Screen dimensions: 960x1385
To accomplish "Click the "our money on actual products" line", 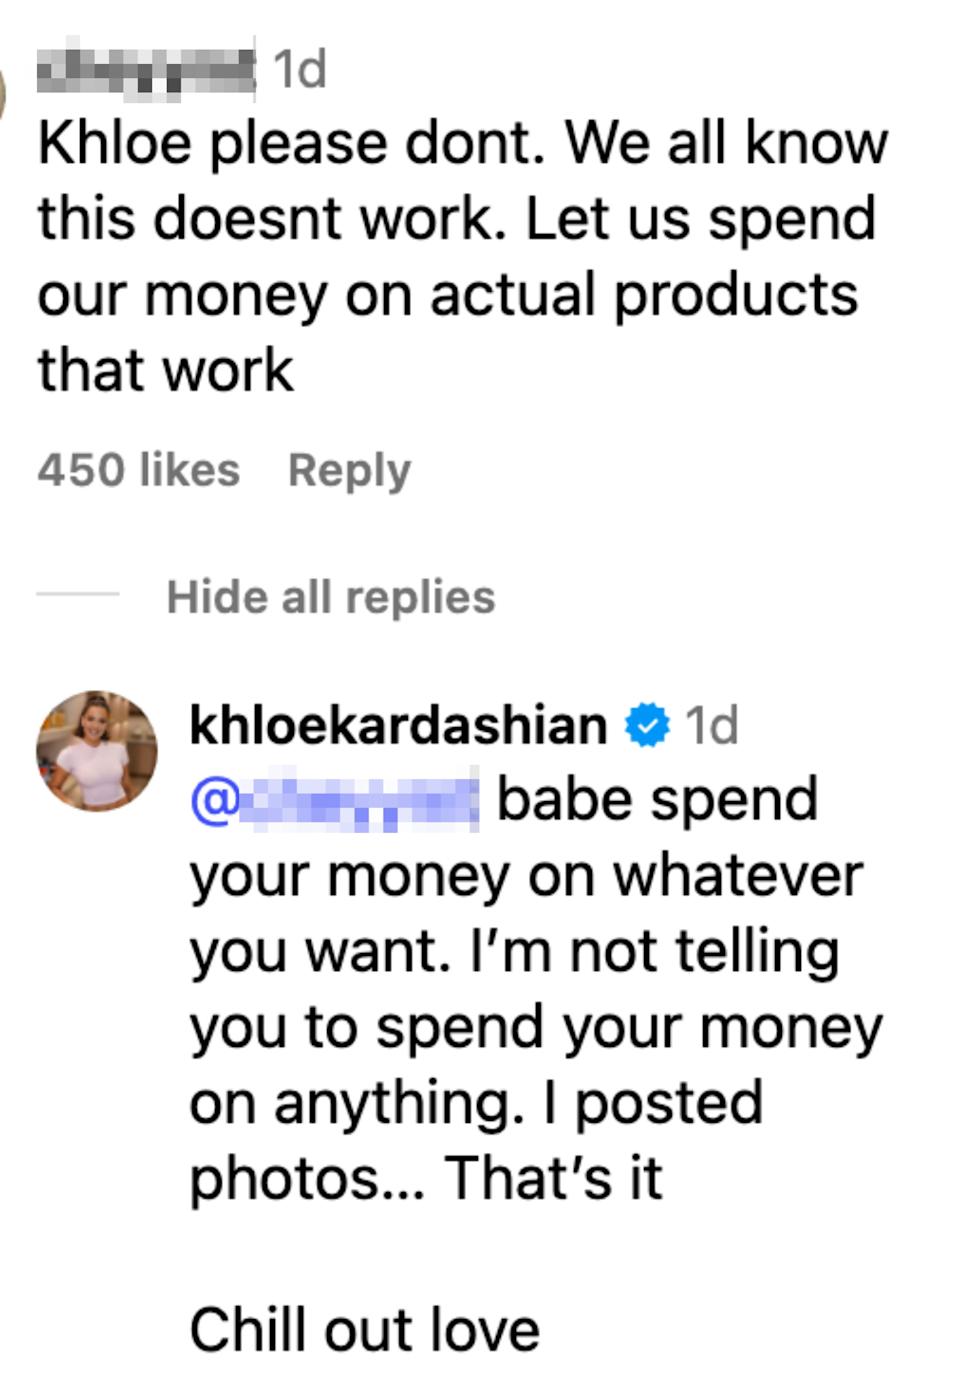I will click(447, 295).
